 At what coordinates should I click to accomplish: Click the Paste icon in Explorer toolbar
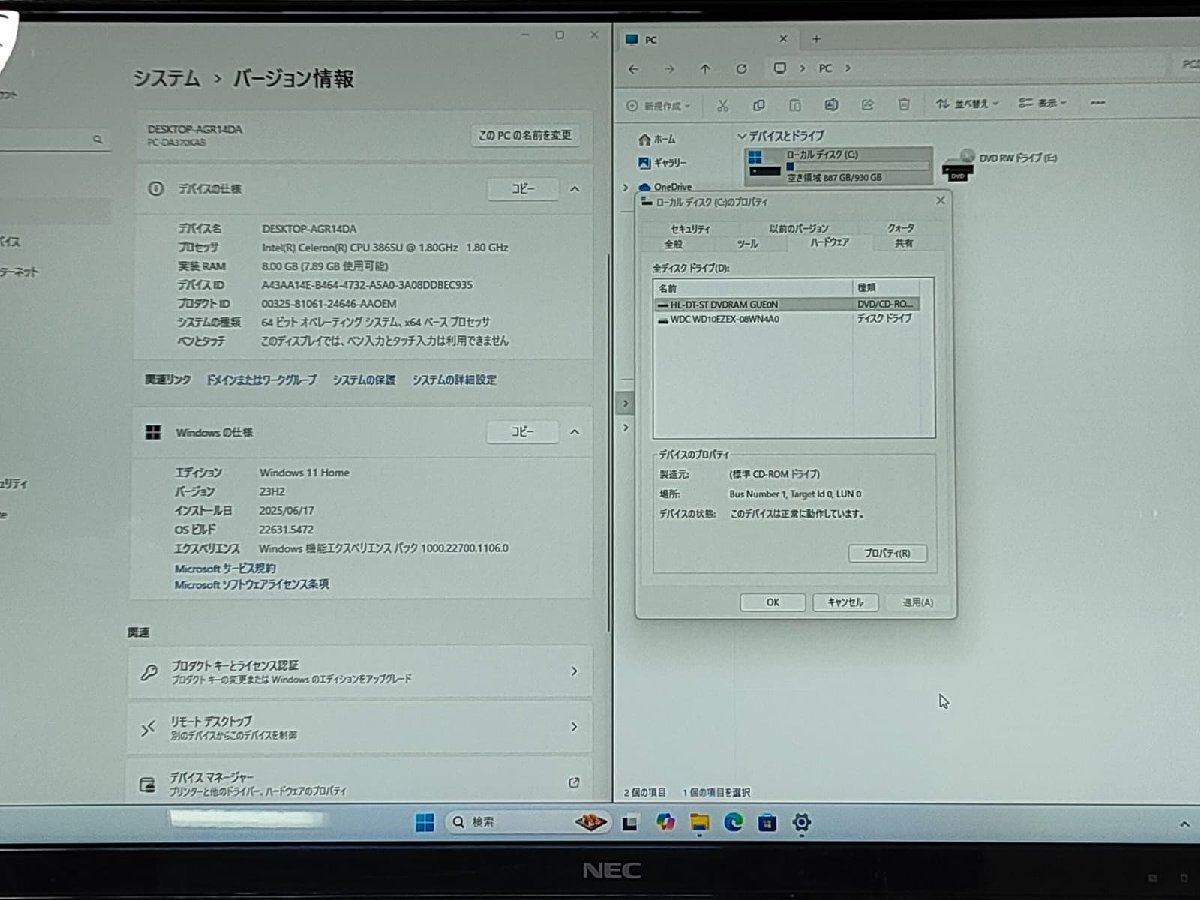[x=795, y=104]
